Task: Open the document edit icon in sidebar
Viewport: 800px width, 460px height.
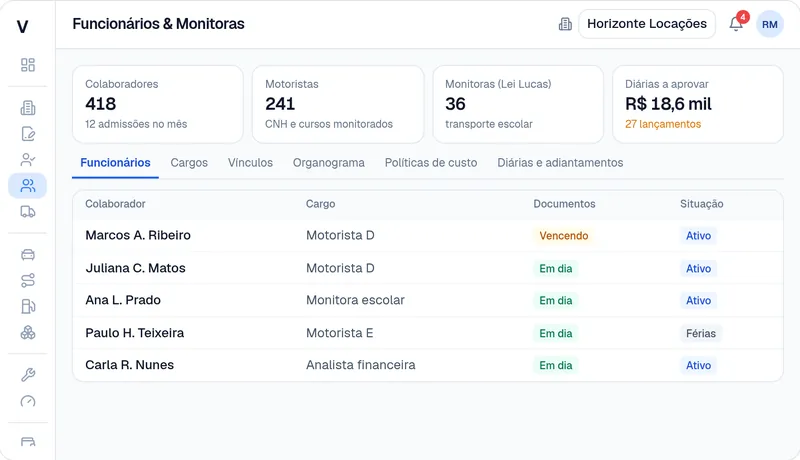Action: pos(28,134)
